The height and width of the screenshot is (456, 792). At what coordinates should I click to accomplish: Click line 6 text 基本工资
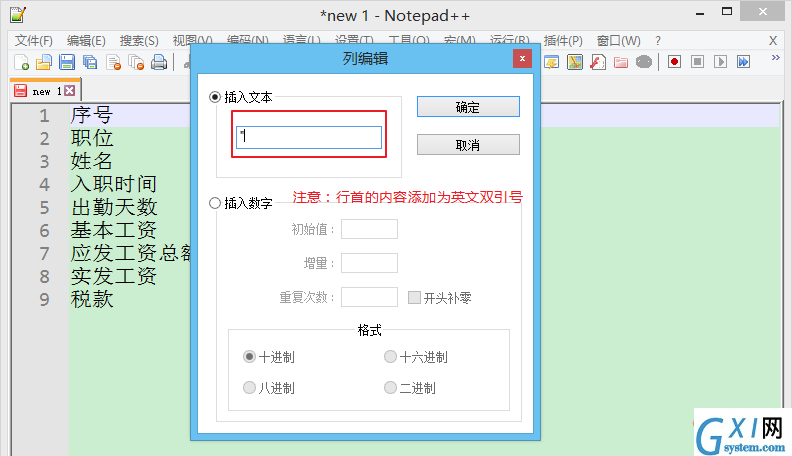coord(114,230)
